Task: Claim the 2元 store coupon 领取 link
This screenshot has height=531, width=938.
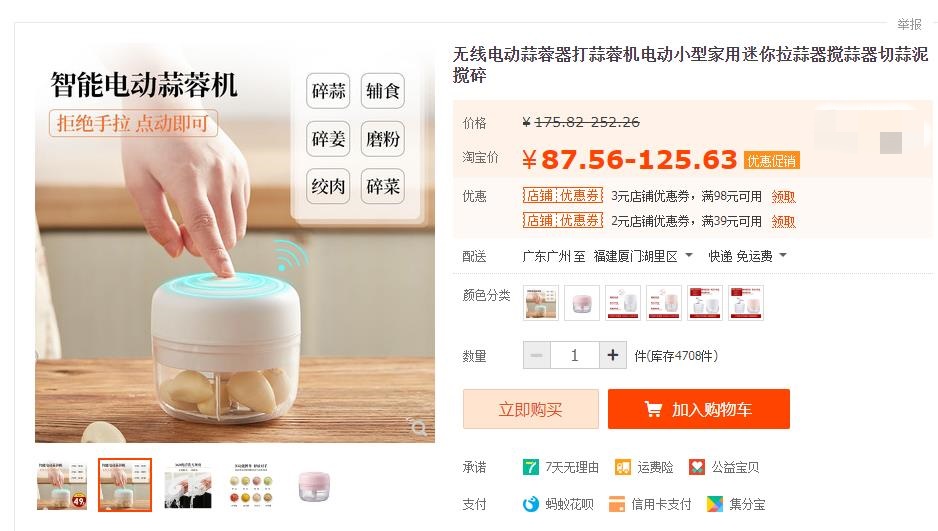Action: 784,221
